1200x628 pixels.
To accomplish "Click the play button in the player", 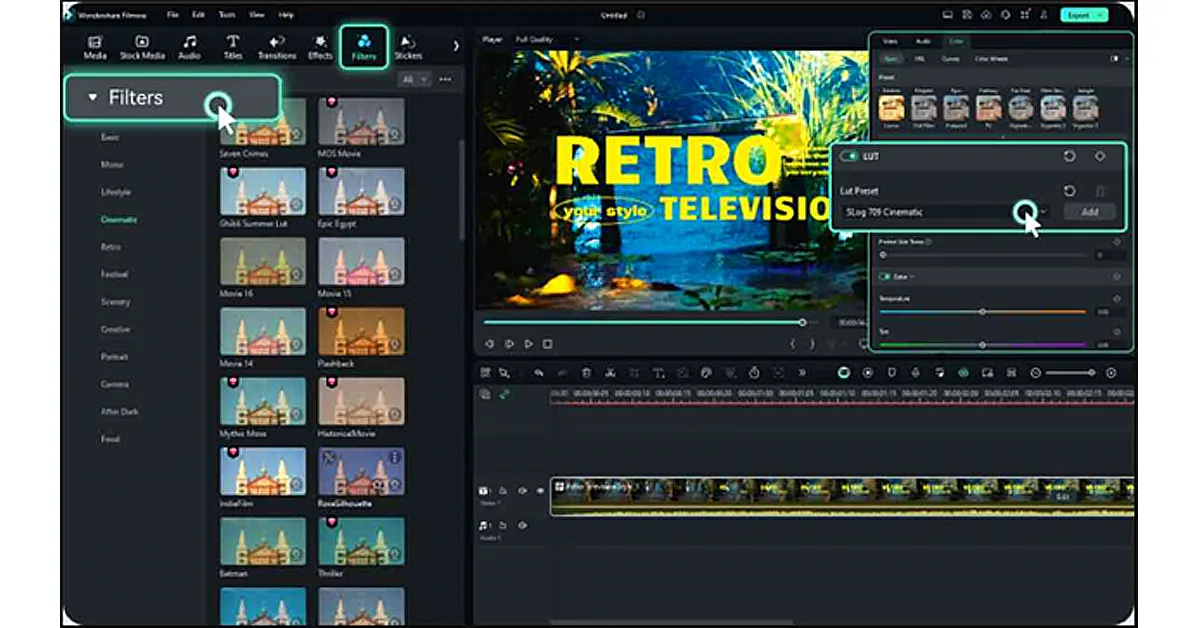I will [x=529, y=344].
